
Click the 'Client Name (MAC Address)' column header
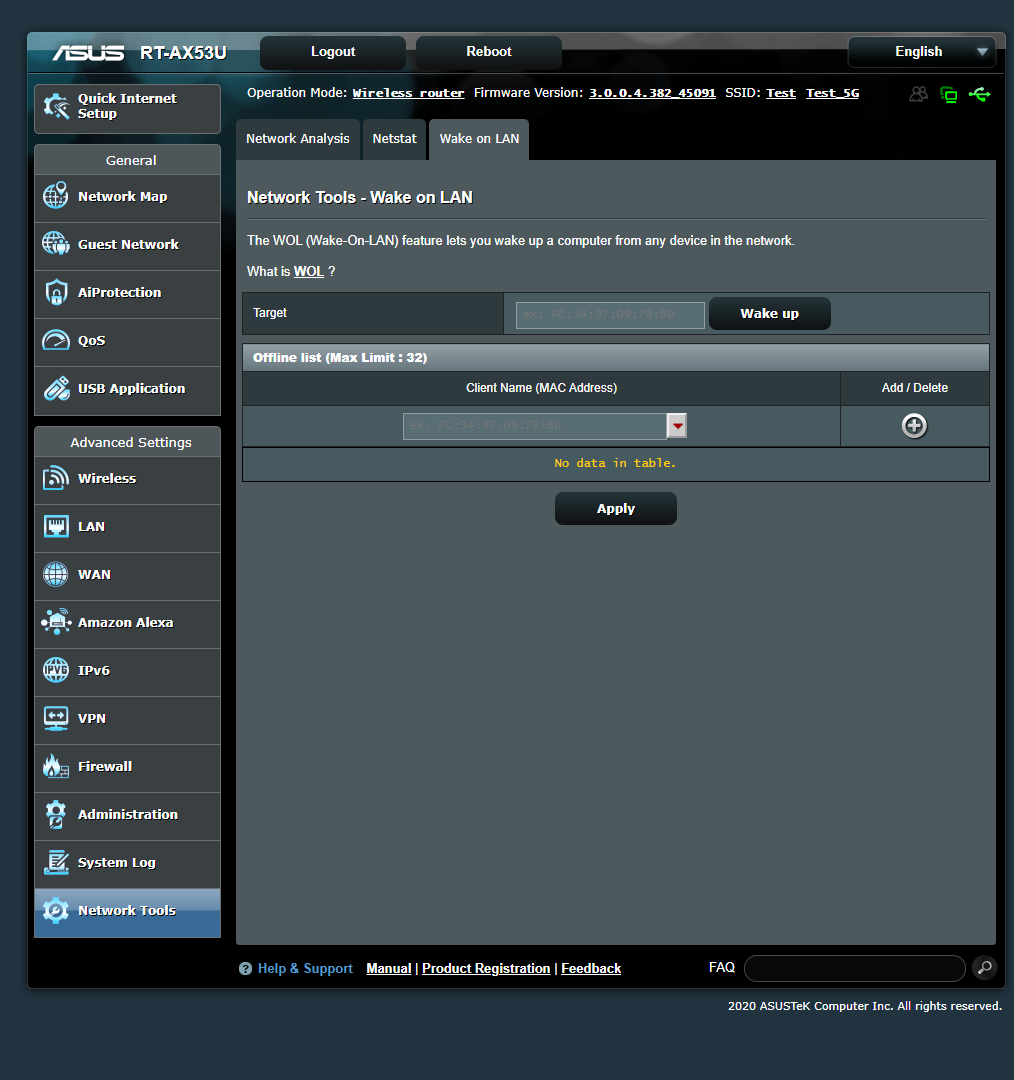541,388
